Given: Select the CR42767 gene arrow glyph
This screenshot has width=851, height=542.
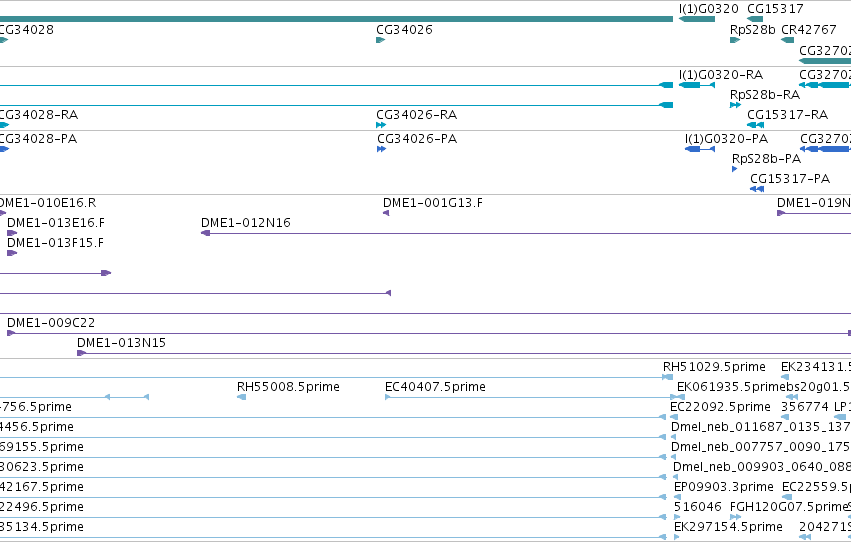Looking at the screenshot, I should coord(788,40).
